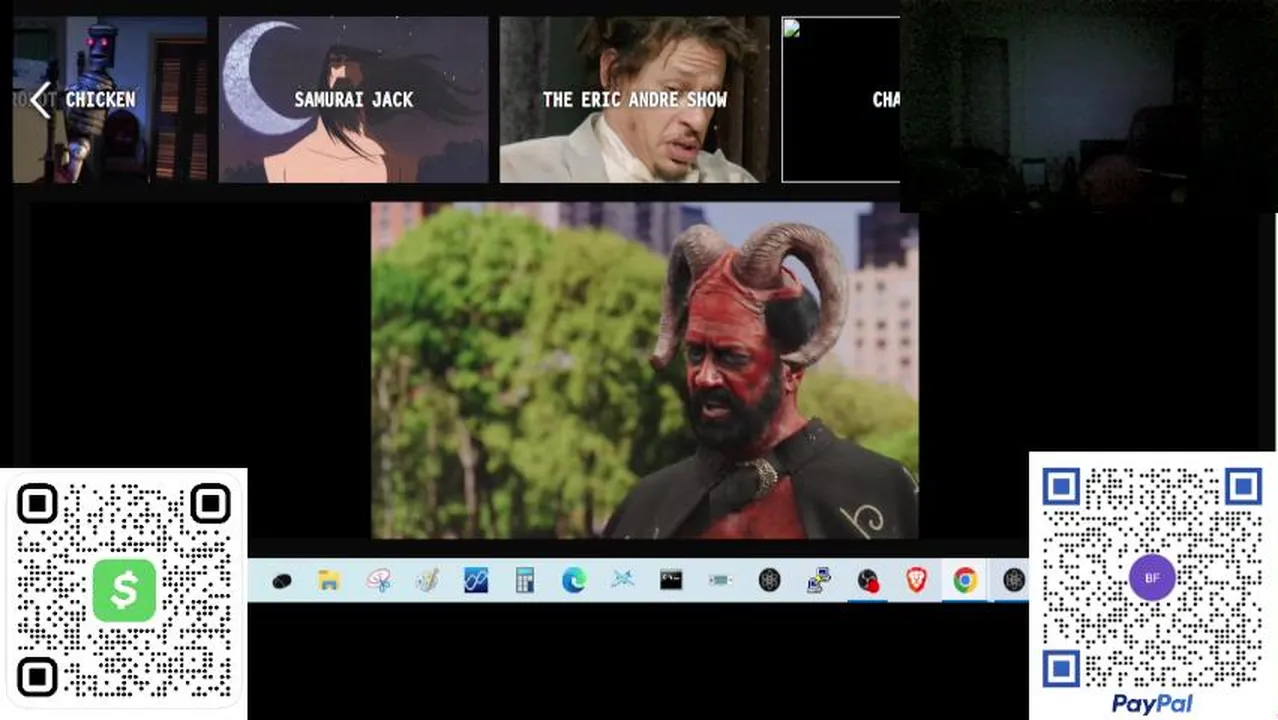Open the blue airplane-like taskbar icon

point(623,580)
